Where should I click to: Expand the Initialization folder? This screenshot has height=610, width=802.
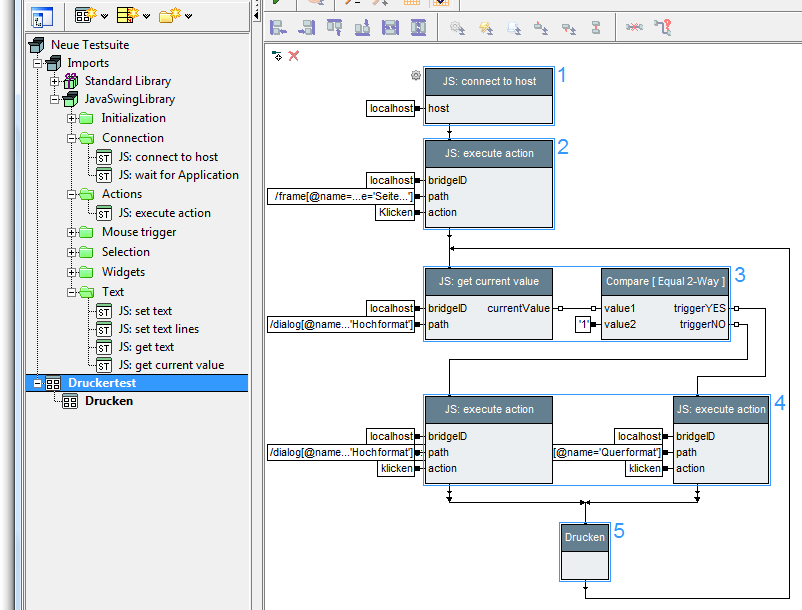pyautogui.click(x=72, y=119)
